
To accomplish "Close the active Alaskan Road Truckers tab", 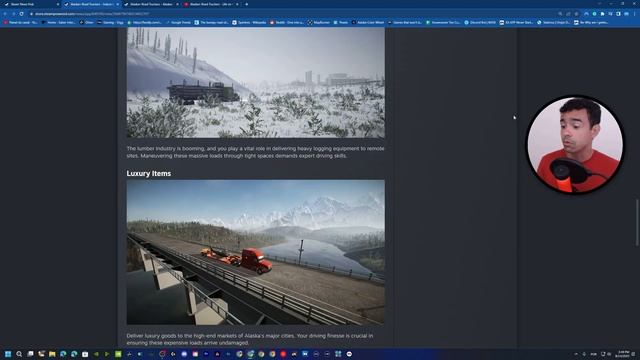I will (118, 4).
